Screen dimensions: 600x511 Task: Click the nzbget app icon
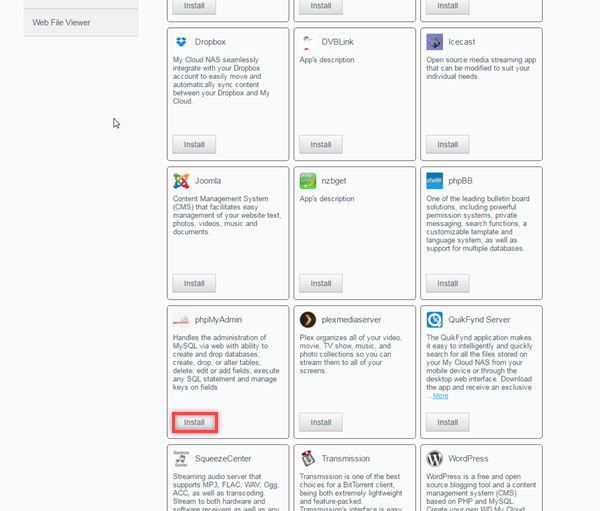point(308,181)
